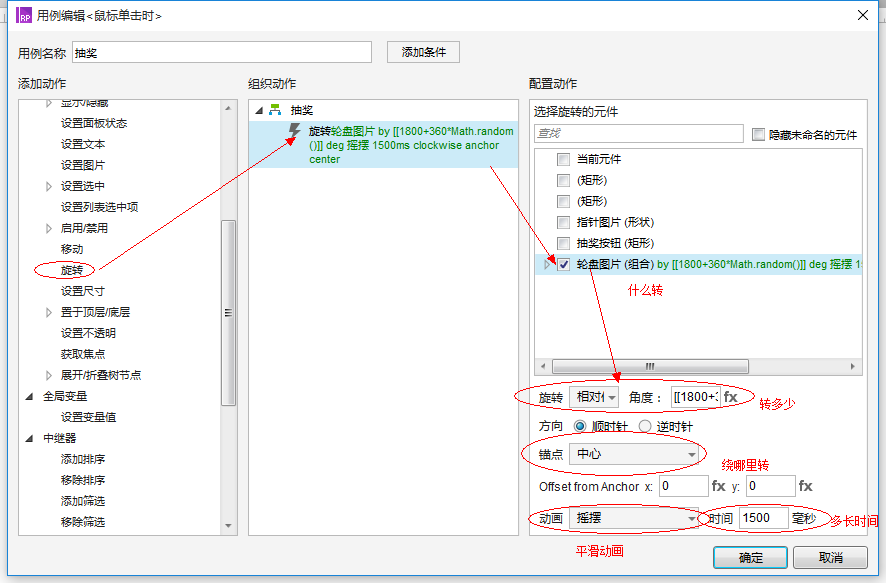Select the 设置列表选中项 action

99,207
